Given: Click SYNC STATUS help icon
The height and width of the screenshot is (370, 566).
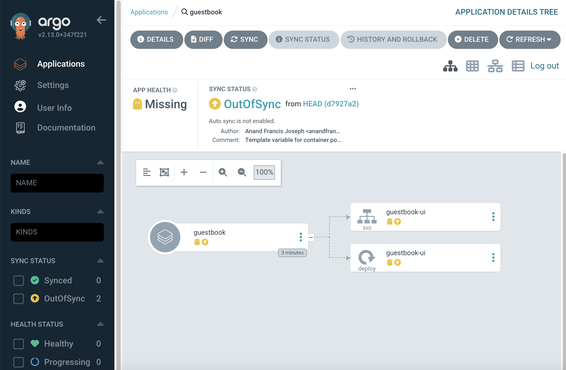Looking at the screenshot, I should [254, 89].
